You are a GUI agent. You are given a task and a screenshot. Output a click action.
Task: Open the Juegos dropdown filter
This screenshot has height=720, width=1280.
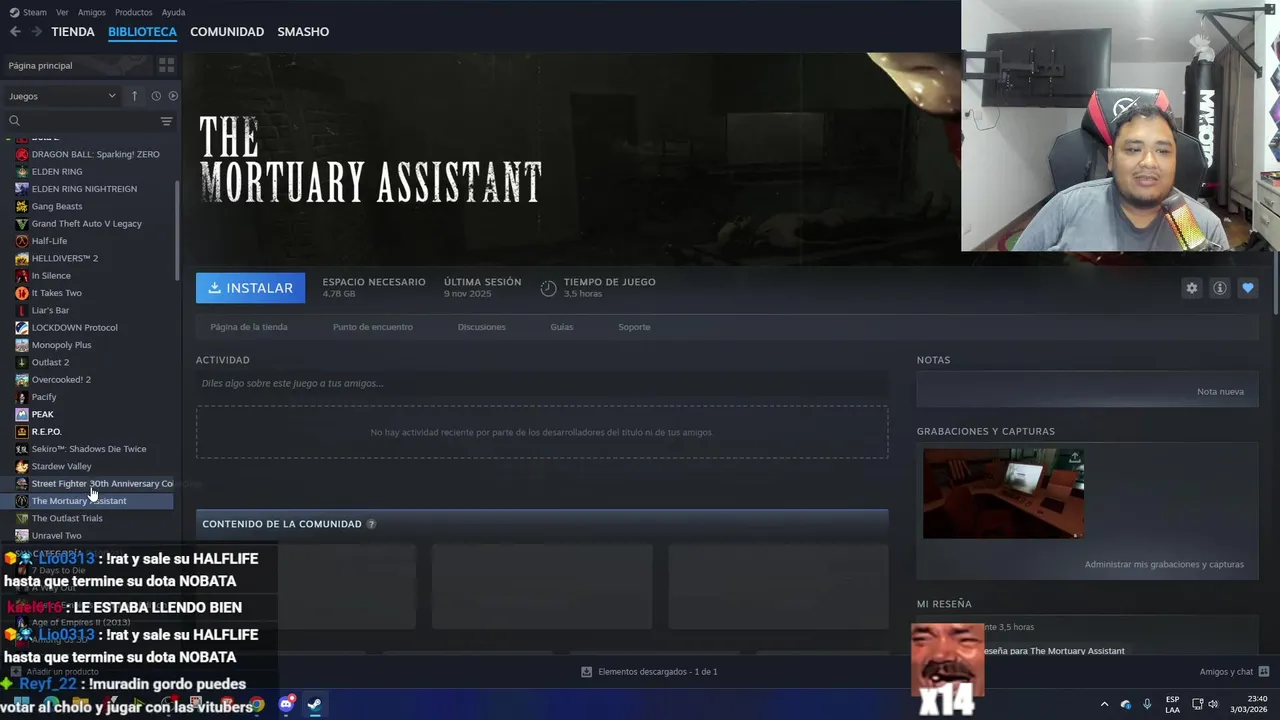pyautogui.click(x=62, y=96)
